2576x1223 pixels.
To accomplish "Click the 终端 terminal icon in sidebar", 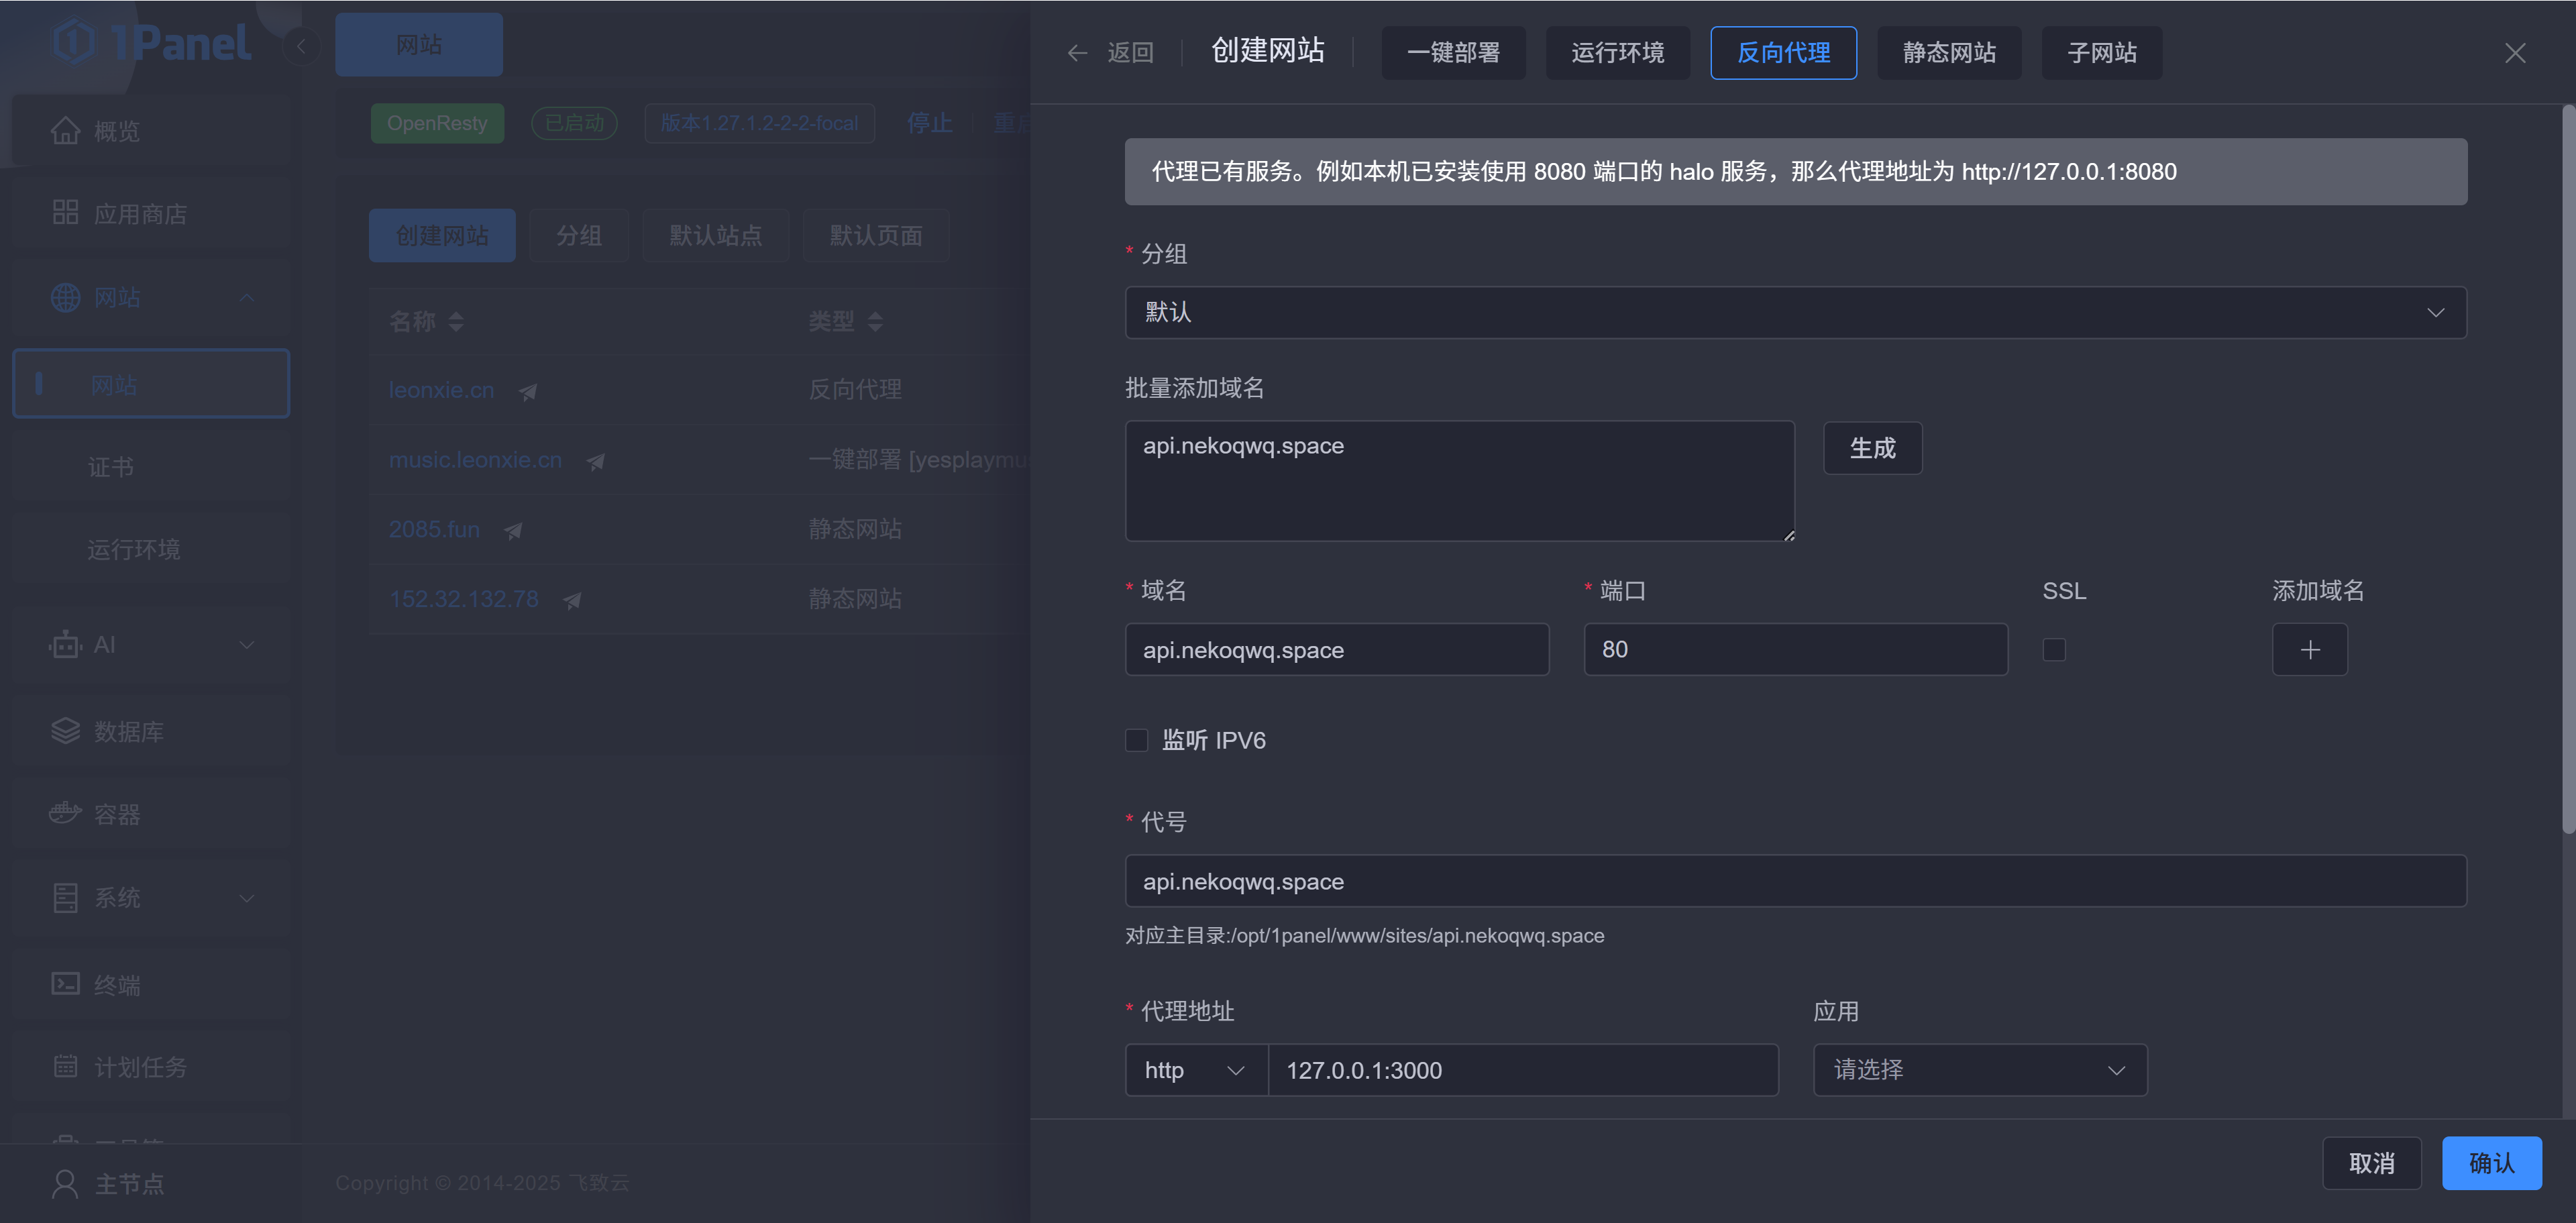I will [x=65, y=984].
